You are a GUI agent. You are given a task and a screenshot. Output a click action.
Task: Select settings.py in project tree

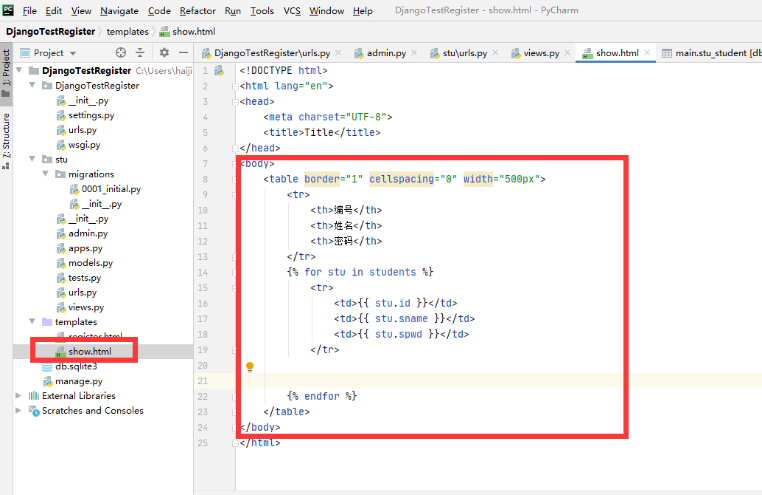pyautogui.click(x=91, y=115)
